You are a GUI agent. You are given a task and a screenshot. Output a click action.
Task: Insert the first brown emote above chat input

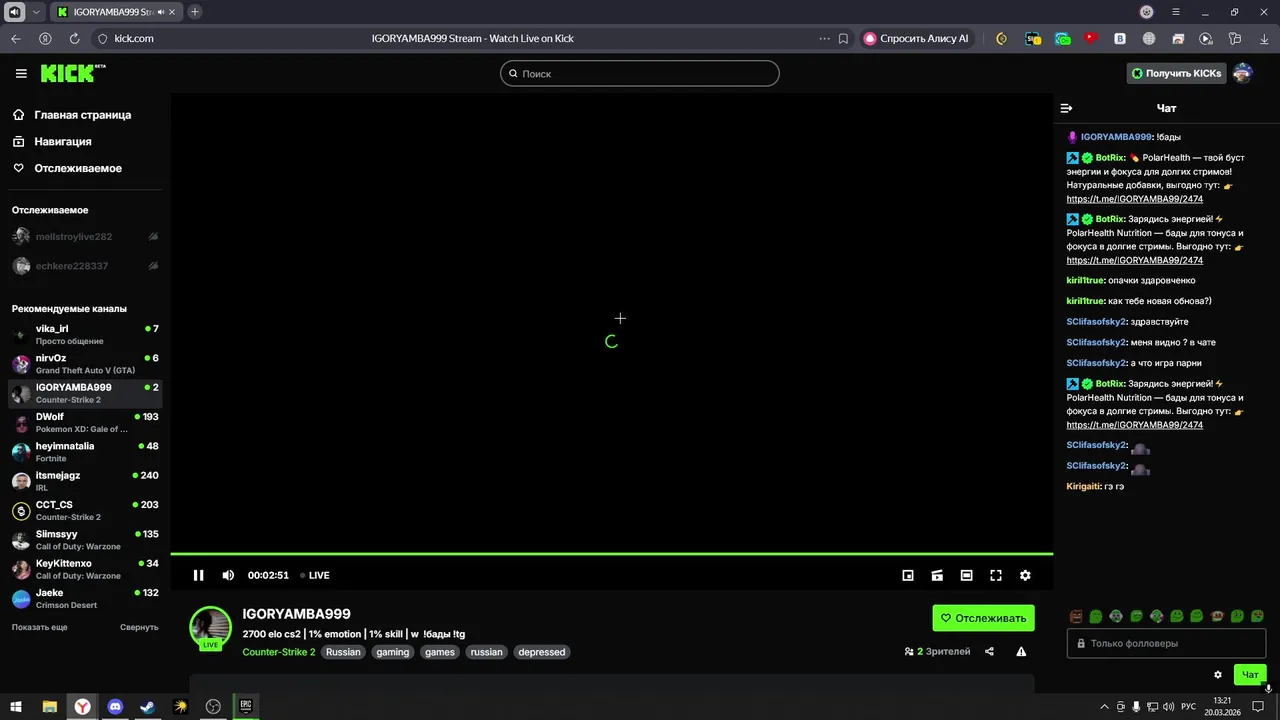(1076, 616)
